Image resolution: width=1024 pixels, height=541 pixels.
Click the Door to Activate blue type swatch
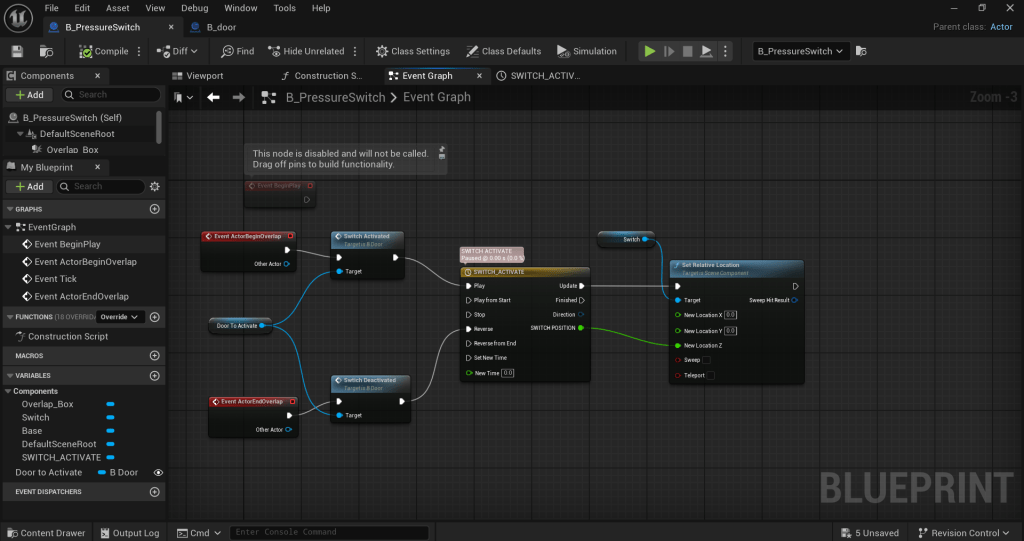102,472
